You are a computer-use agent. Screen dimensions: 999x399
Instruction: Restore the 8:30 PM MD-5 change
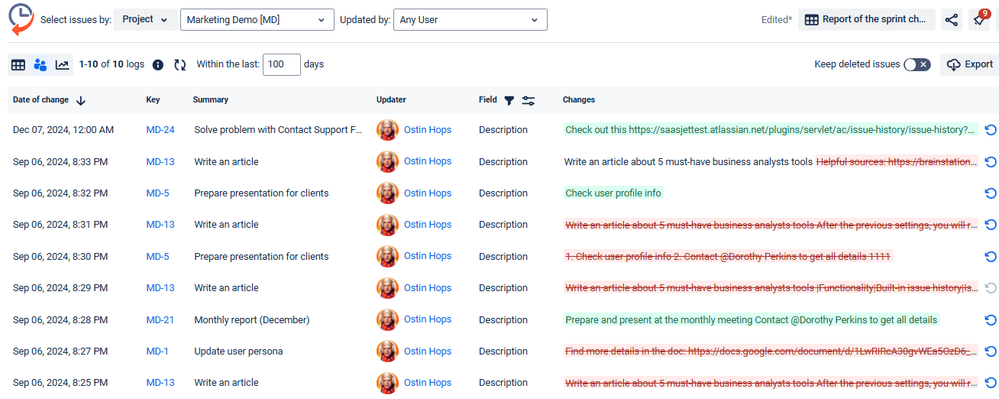point(990,256)
